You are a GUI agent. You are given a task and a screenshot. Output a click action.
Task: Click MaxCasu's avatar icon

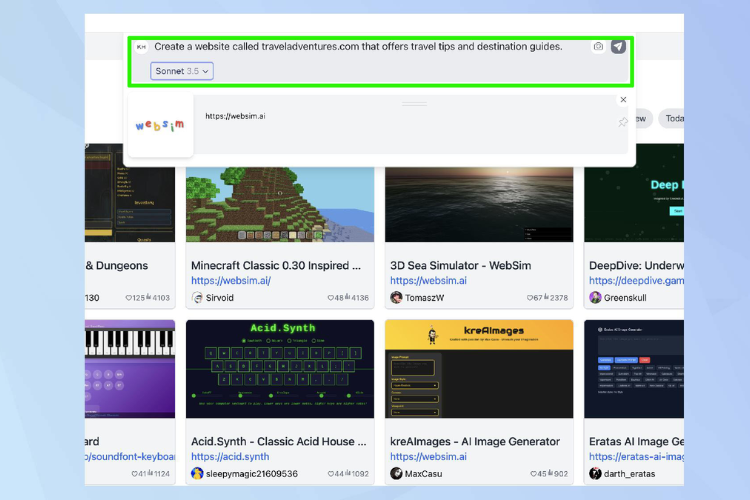coord(396,474)
